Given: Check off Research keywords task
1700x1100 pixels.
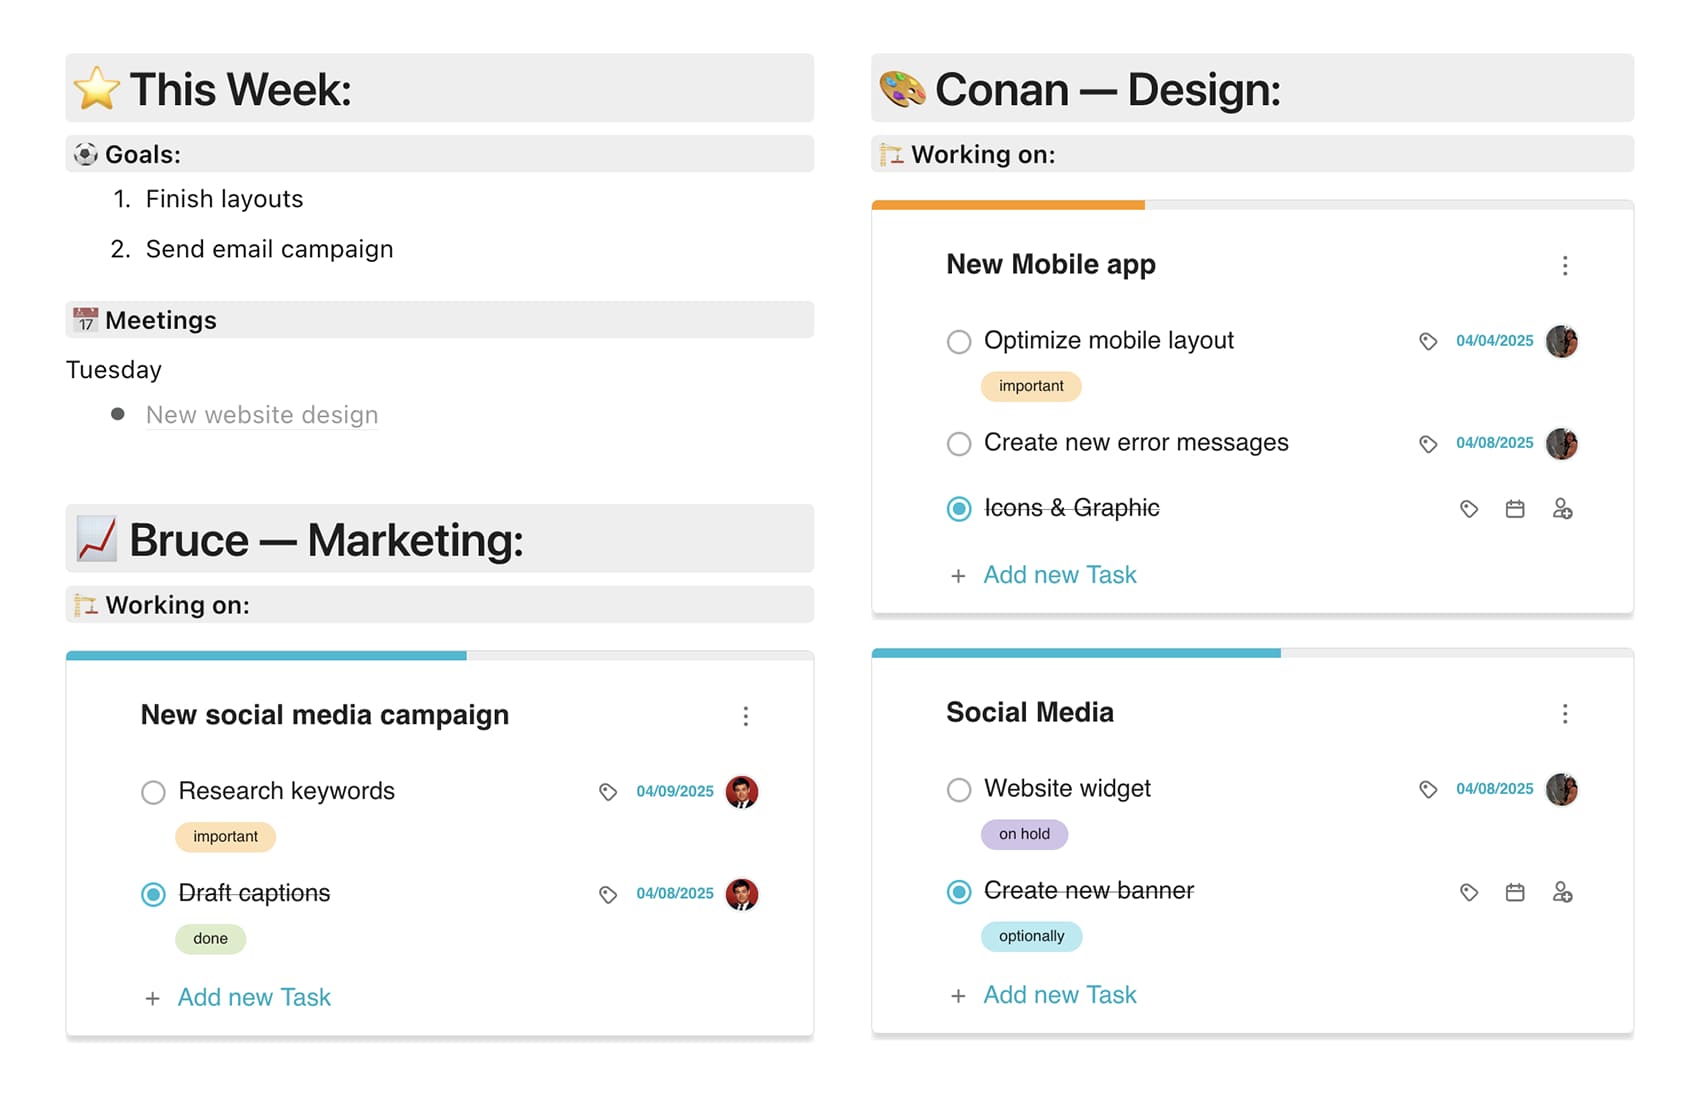Looking at the screenshot, I should 153,793.
